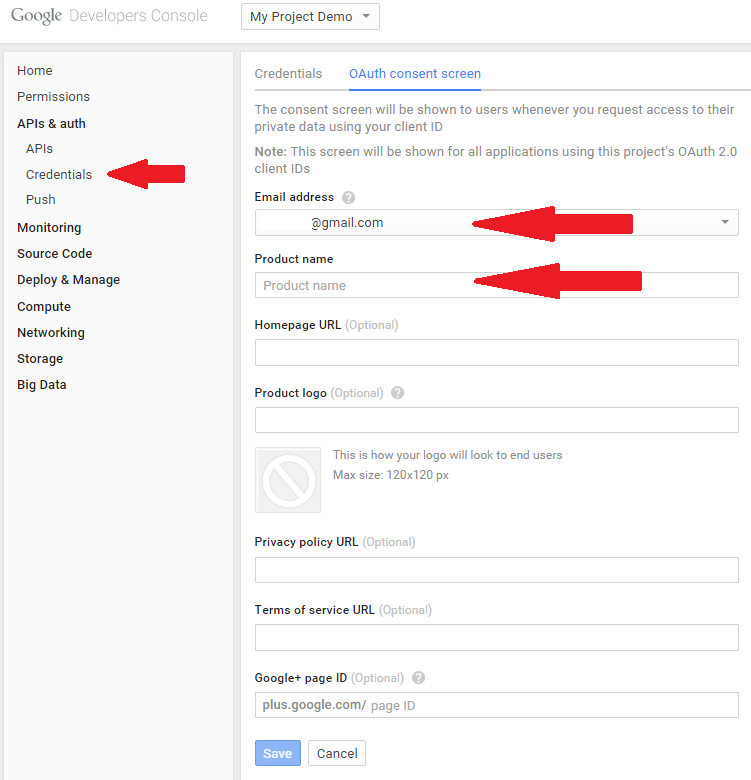Expand the APIs & auth sidebar section
The height and width of the screenshot is (780, 751).
[x=51, y=123]
